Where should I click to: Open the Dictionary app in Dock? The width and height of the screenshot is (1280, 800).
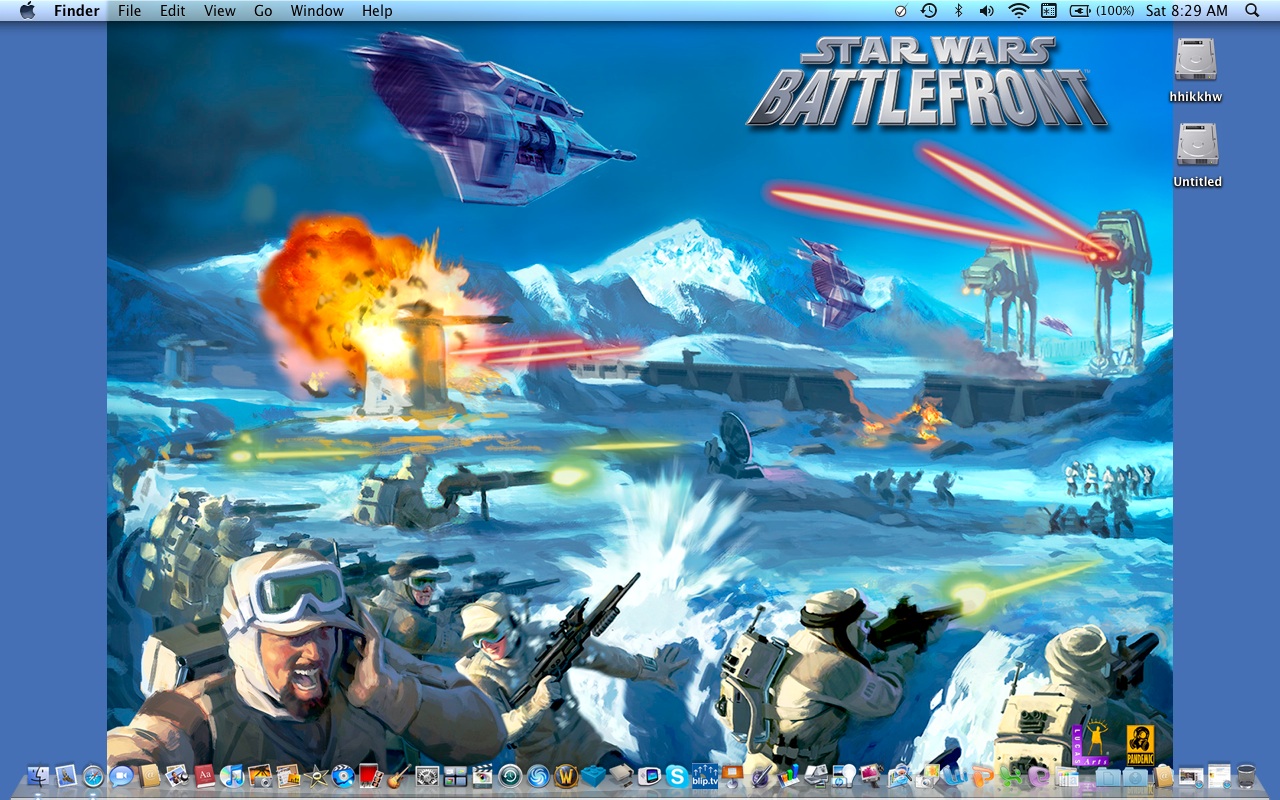coord(205,776)
